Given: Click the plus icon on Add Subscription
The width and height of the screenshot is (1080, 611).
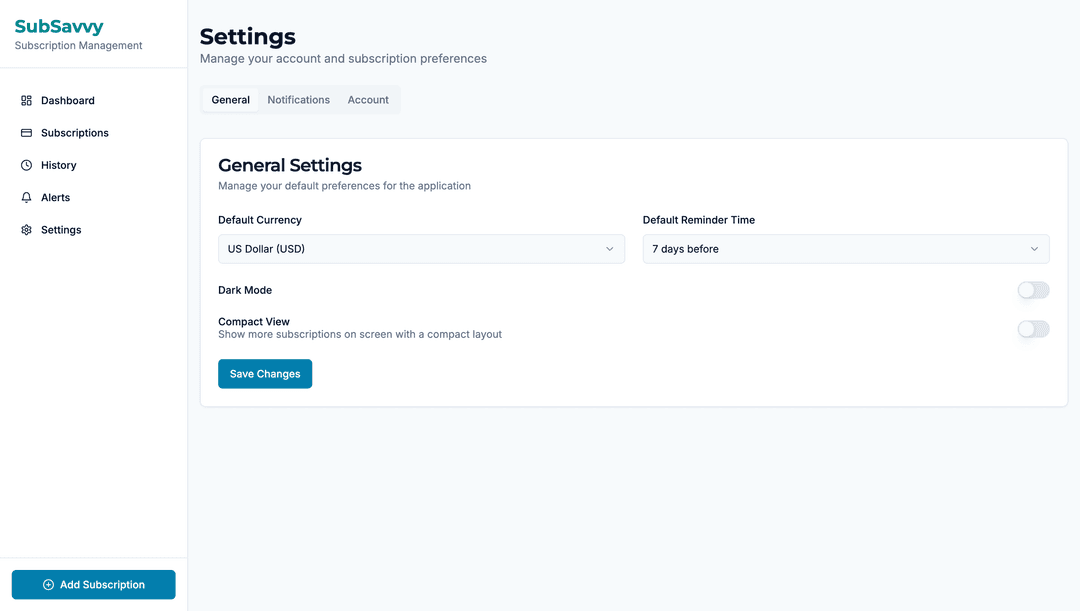Looking at the screenshot, I should [47, 584].
